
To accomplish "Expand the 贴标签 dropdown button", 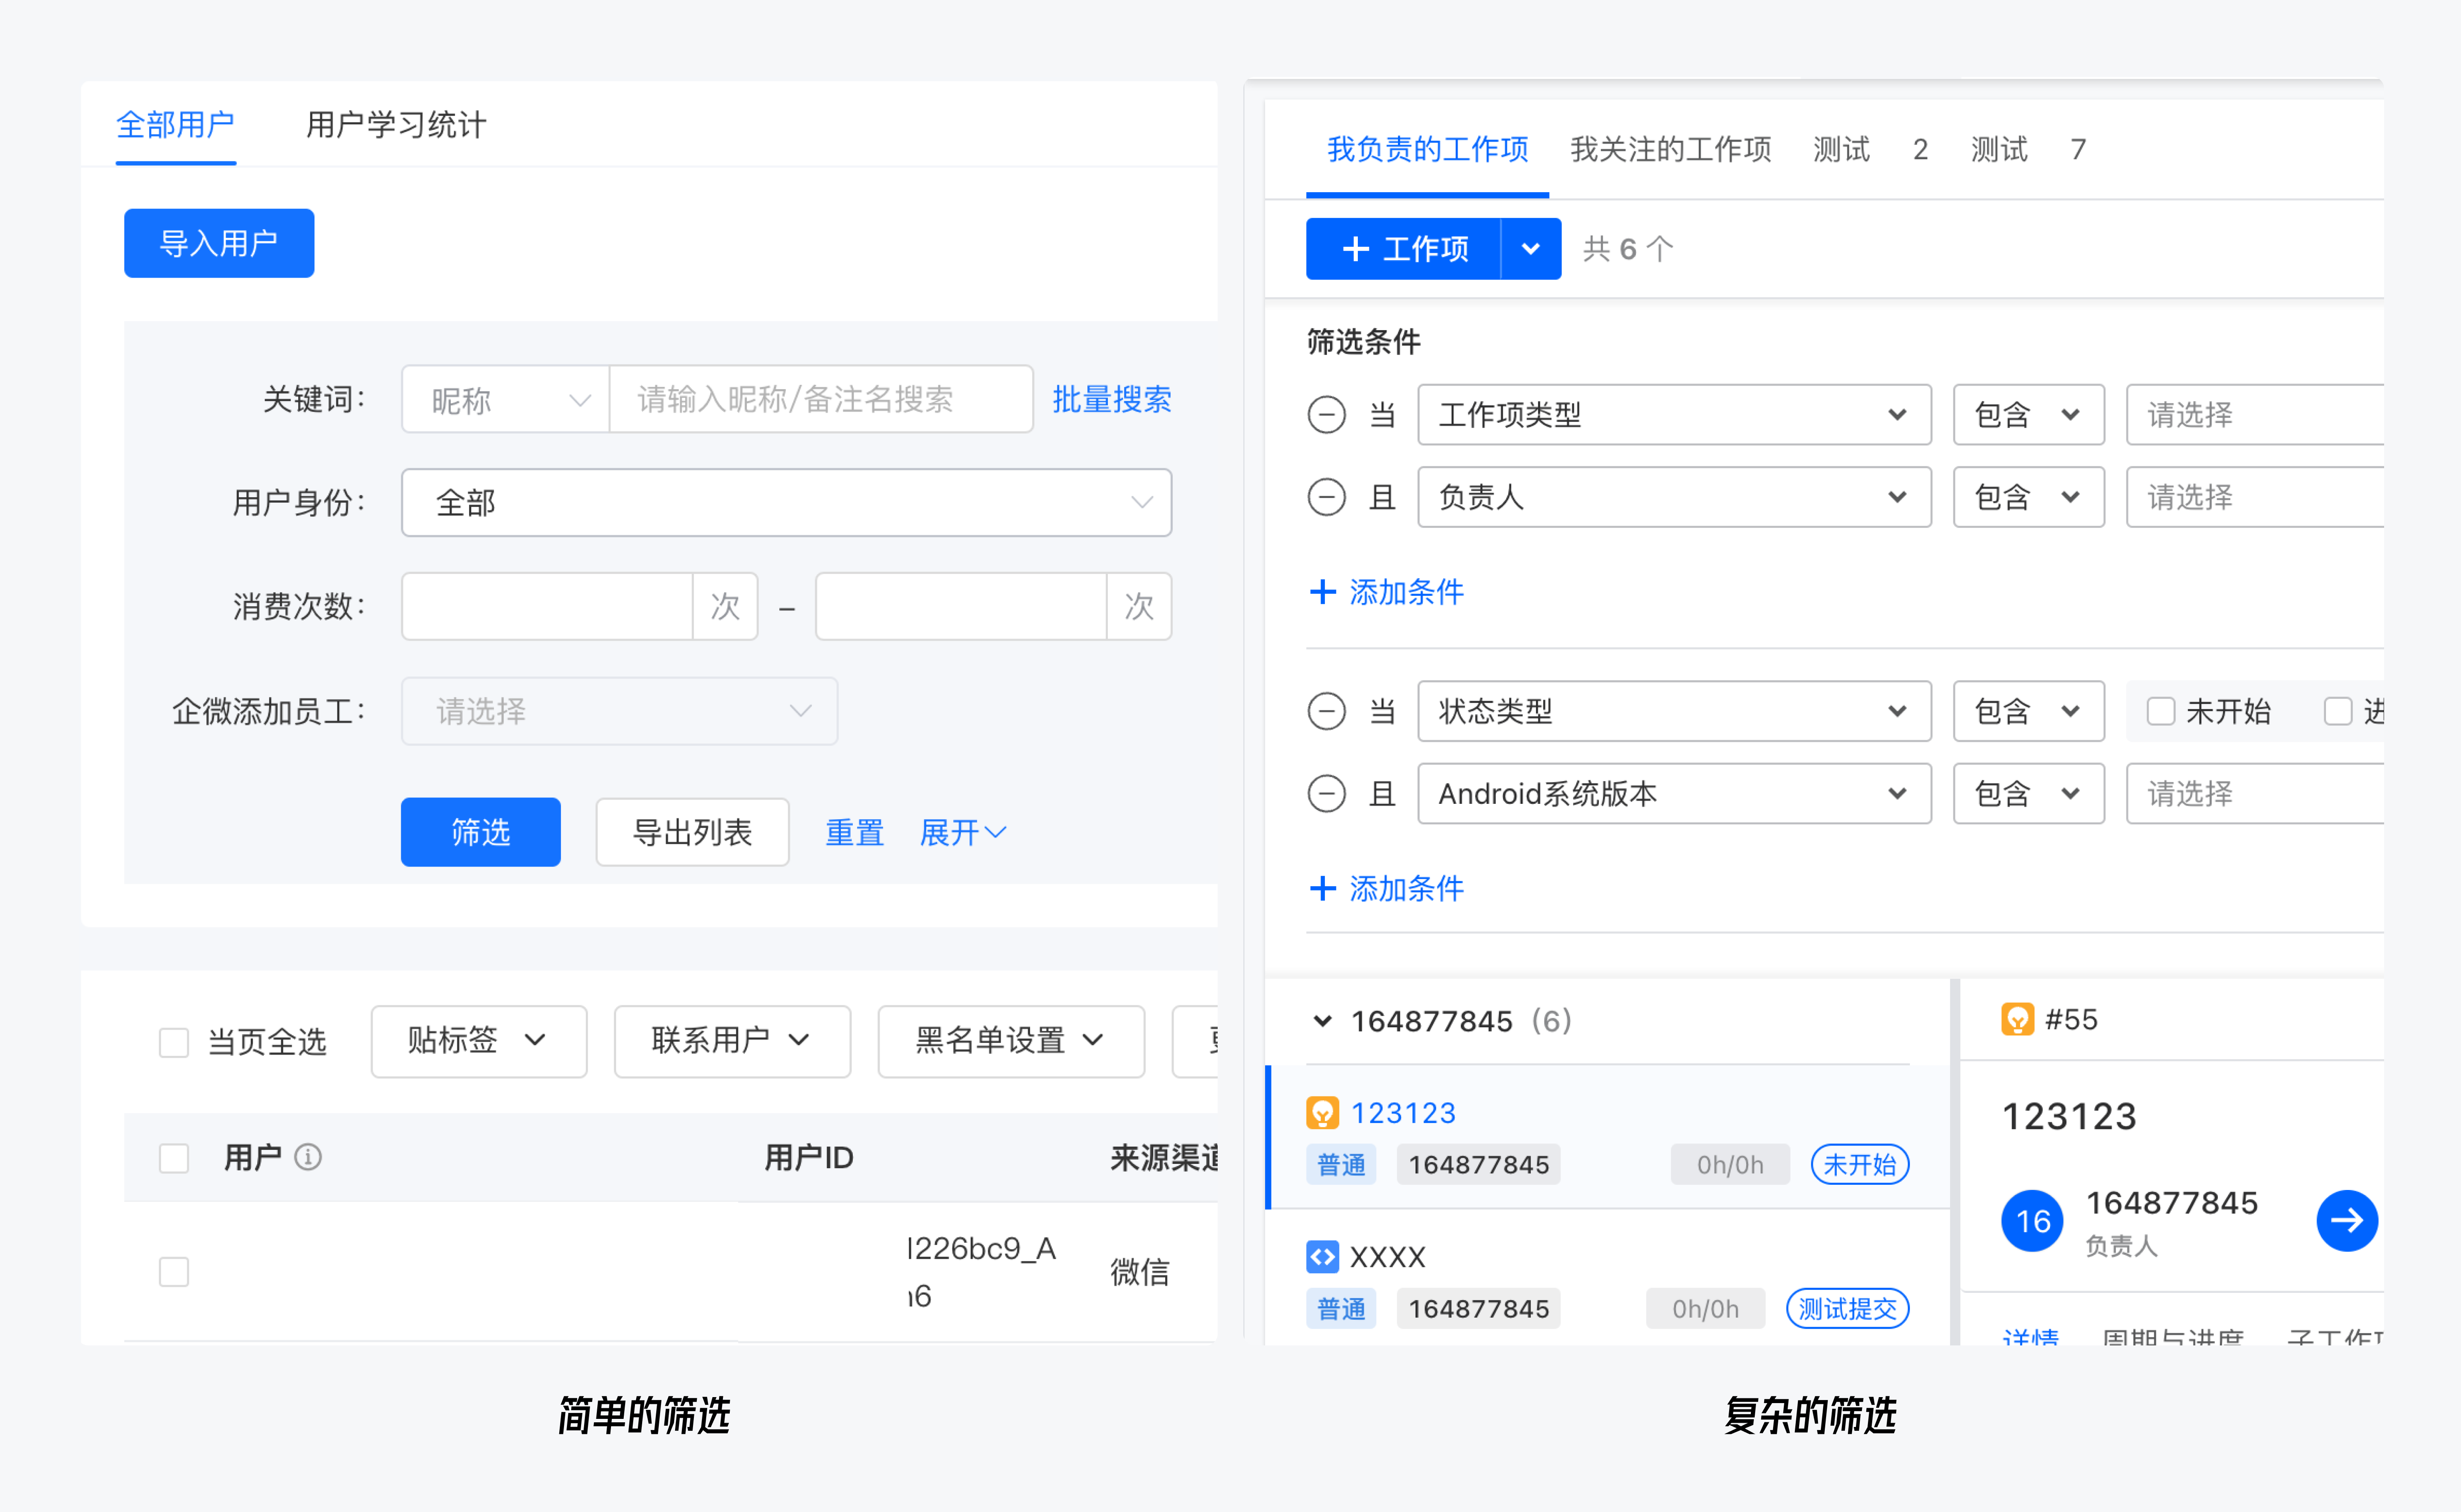I will pyautogui.click(x=478, y=1041).
